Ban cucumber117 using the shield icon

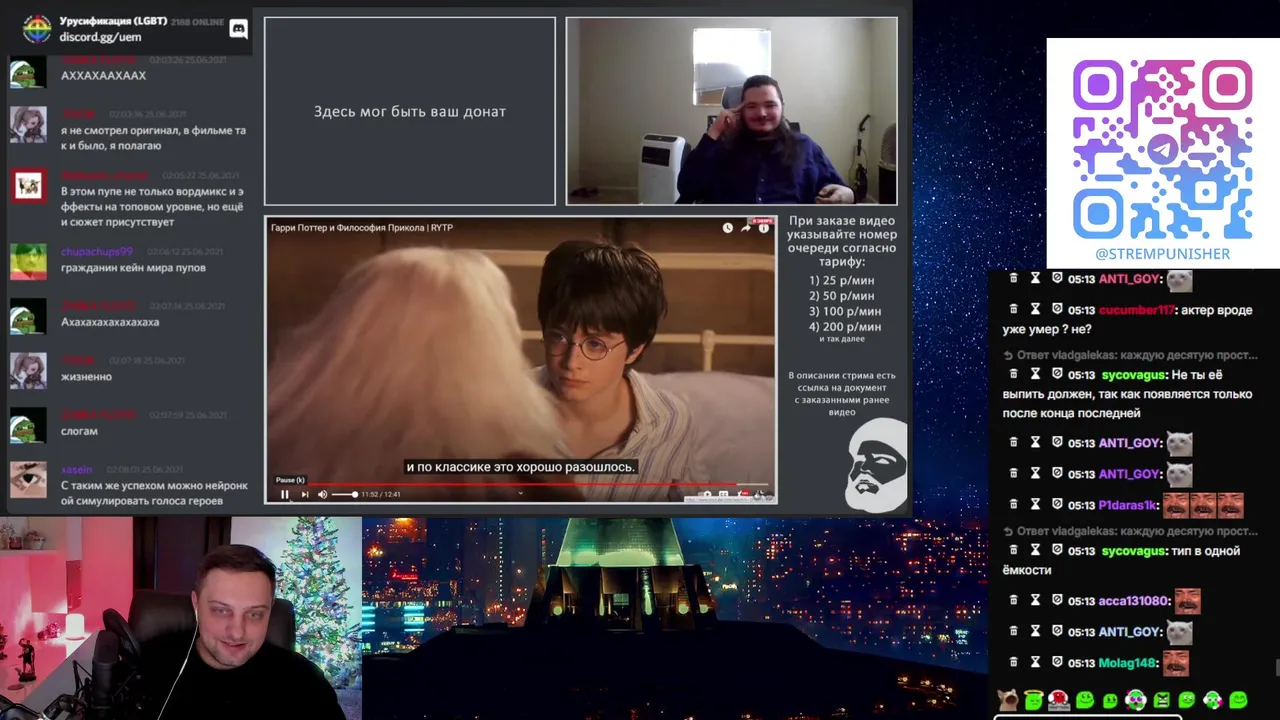coord(1057,310)
